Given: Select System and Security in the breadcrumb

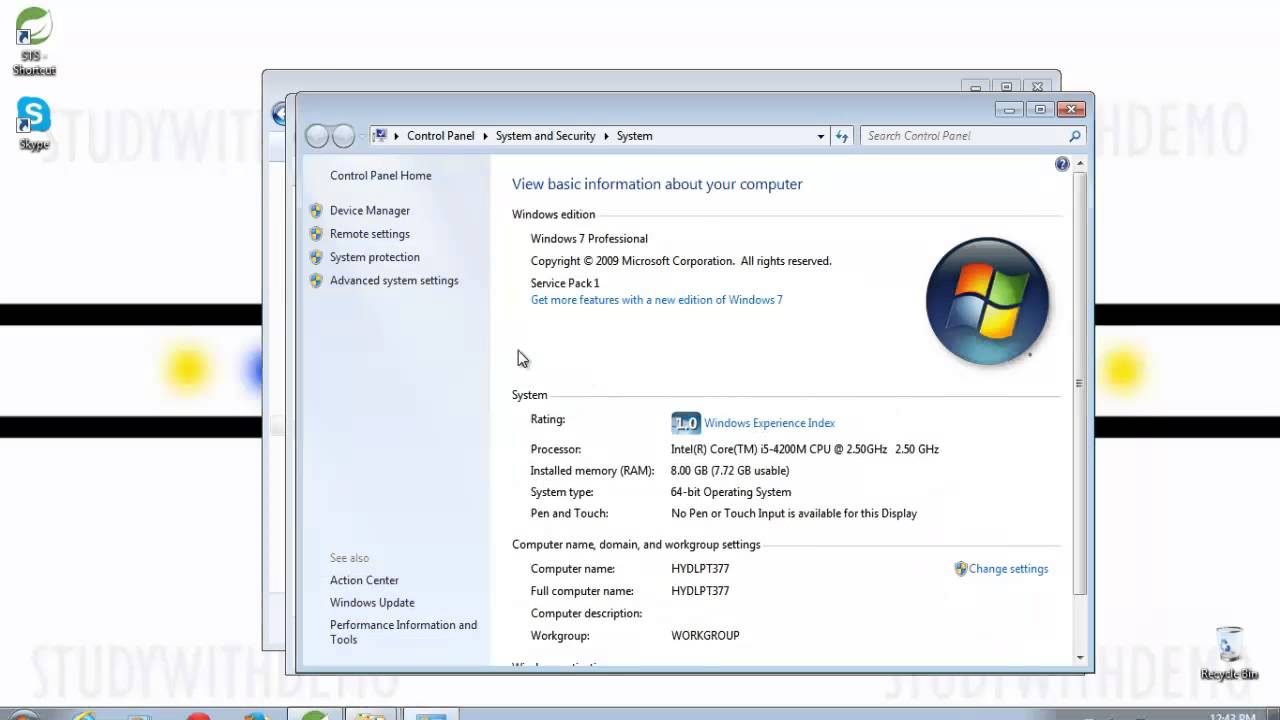Looking at the screenshot, I should pyautogui.click(x=545, y=136).
